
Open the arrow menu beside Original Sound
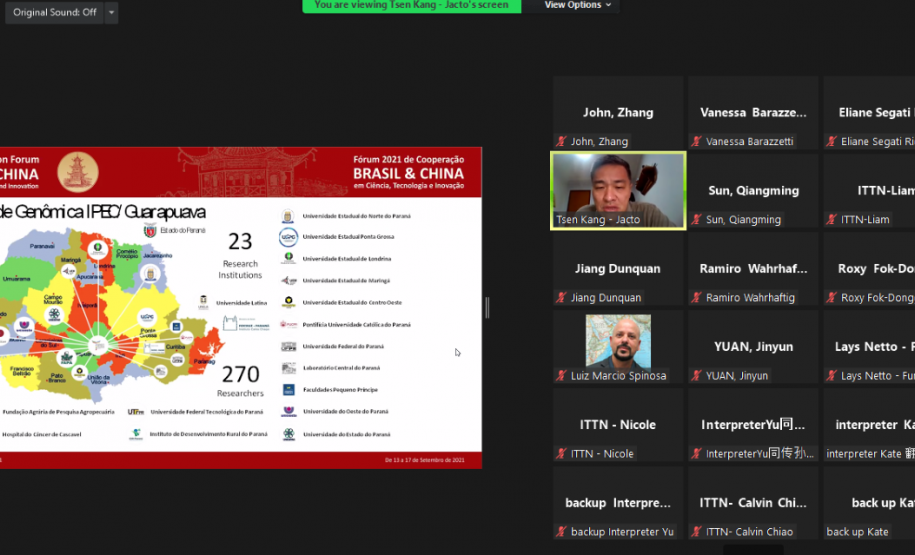[x=111, y=12]
